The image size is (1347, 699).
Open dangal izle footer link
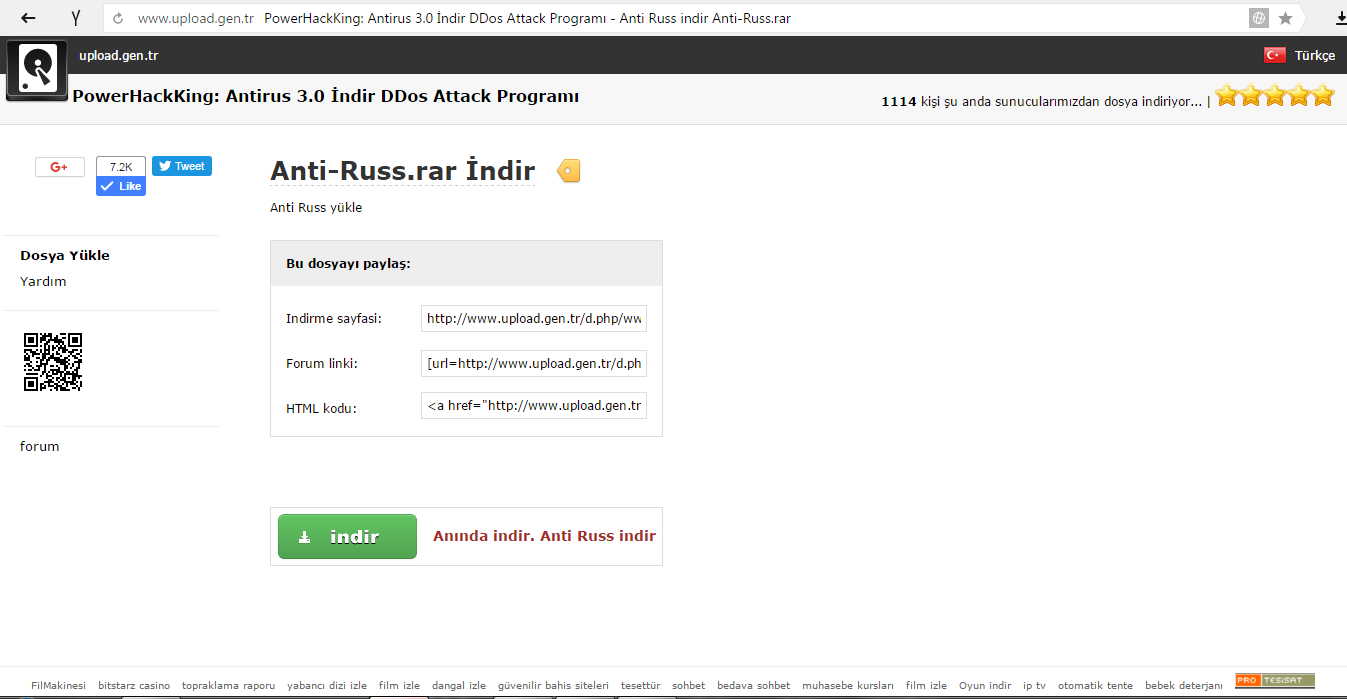(x=459, y=685)
